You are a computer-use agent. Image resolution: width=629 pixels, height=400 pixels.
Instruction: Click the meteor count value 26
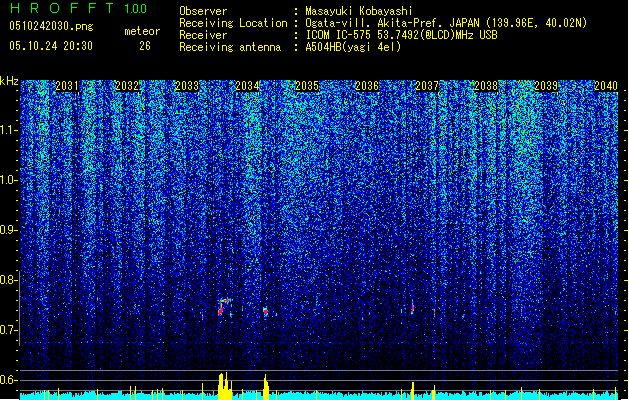click(x=145, y=46)
